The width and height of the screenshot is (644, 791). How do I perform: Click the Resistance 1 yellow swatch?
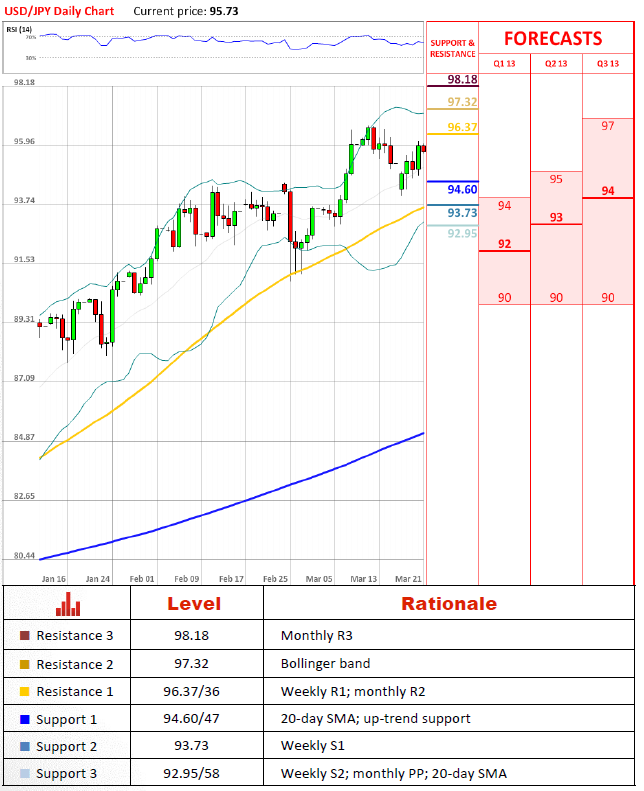[x=25, y=691]
